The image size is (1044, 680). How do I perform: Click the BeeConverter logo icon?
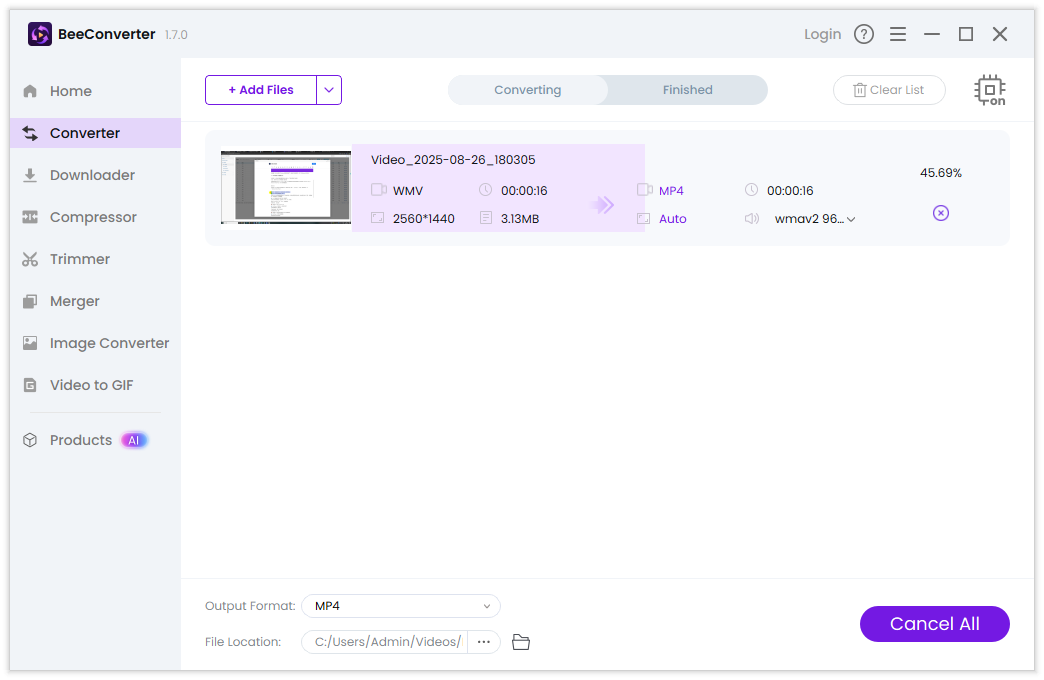tap(40, 34)
